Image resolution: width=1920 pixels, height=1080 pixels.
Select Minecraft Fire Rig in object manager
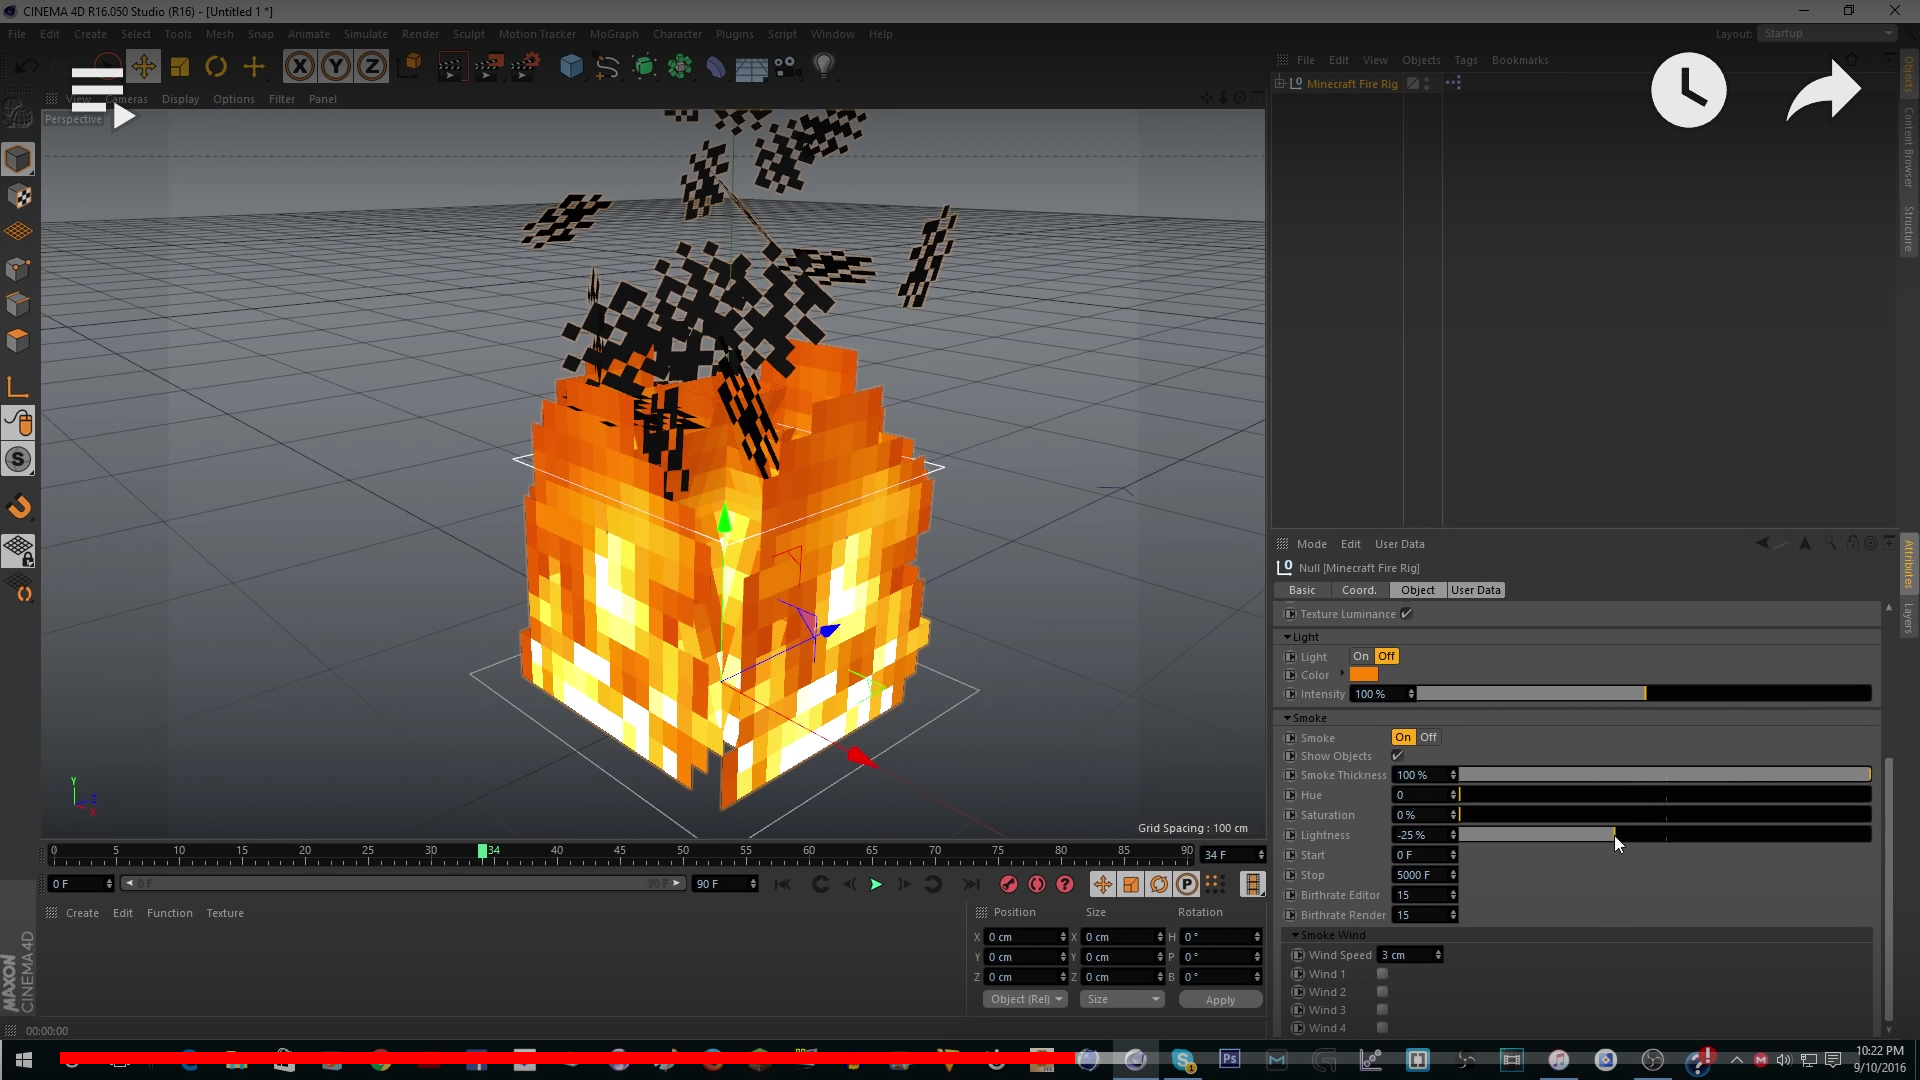point(1352,84)
